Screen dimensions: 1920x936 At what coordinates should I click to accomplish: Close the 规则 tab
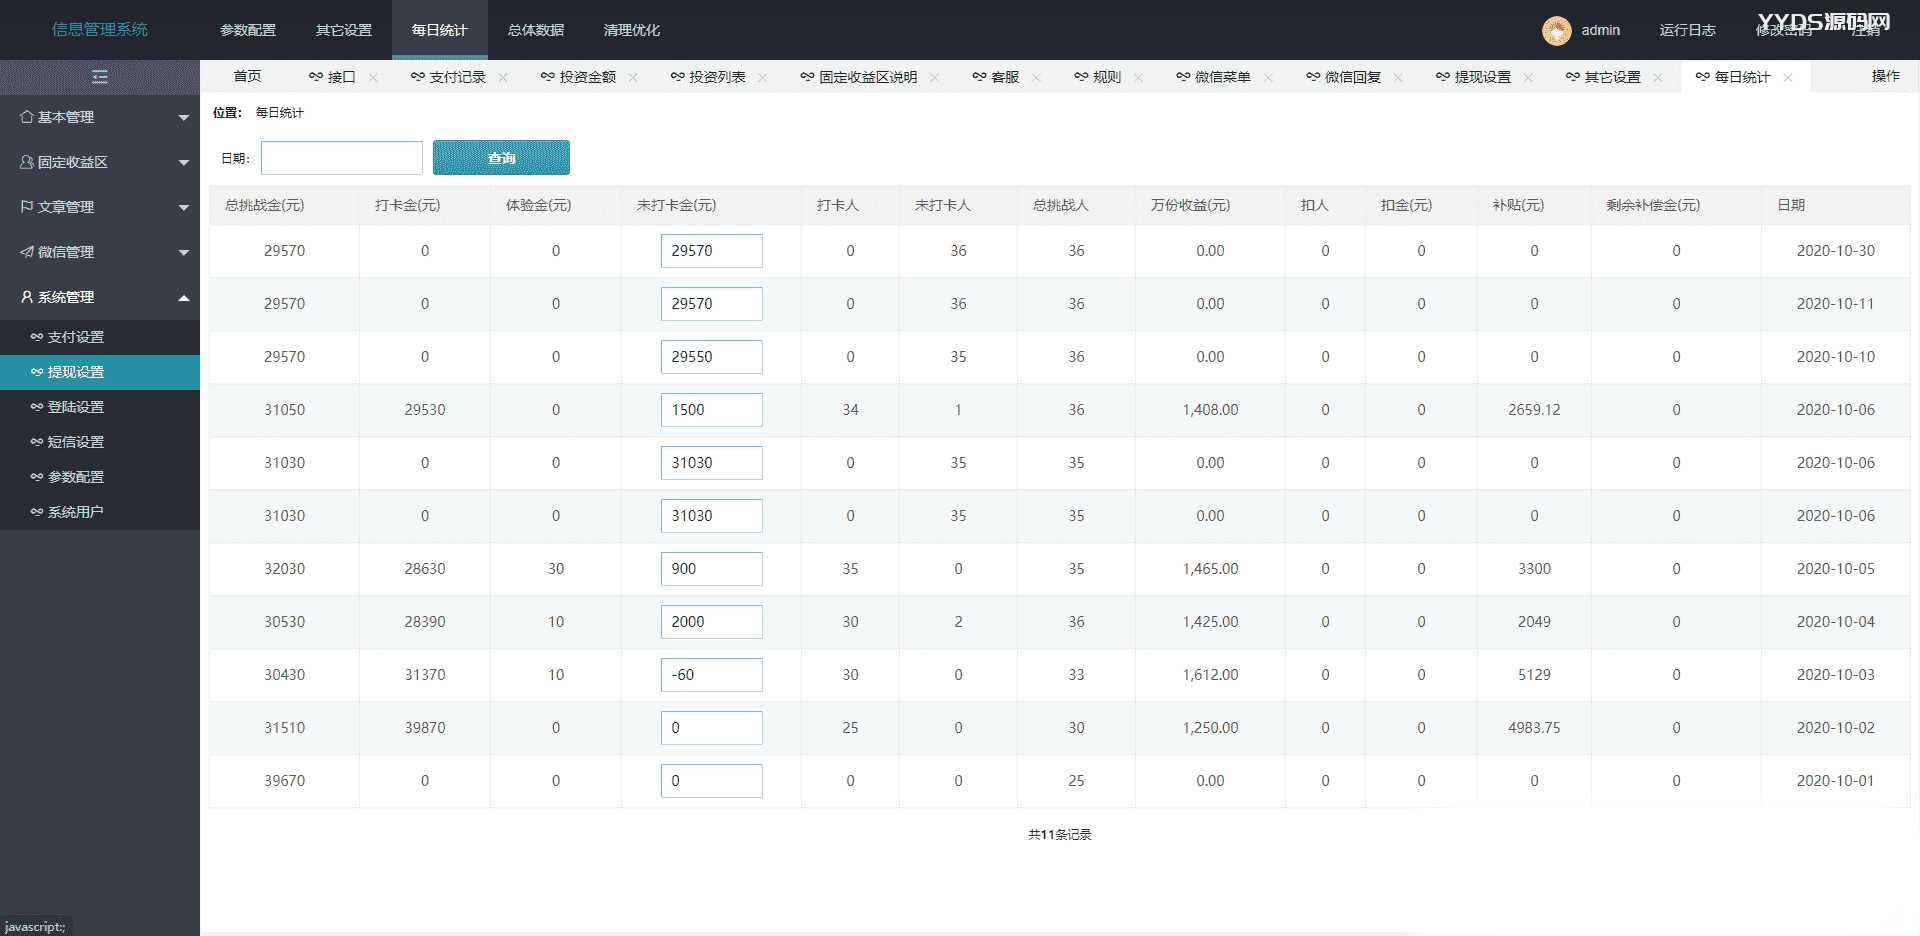[x=1138, y=78]
